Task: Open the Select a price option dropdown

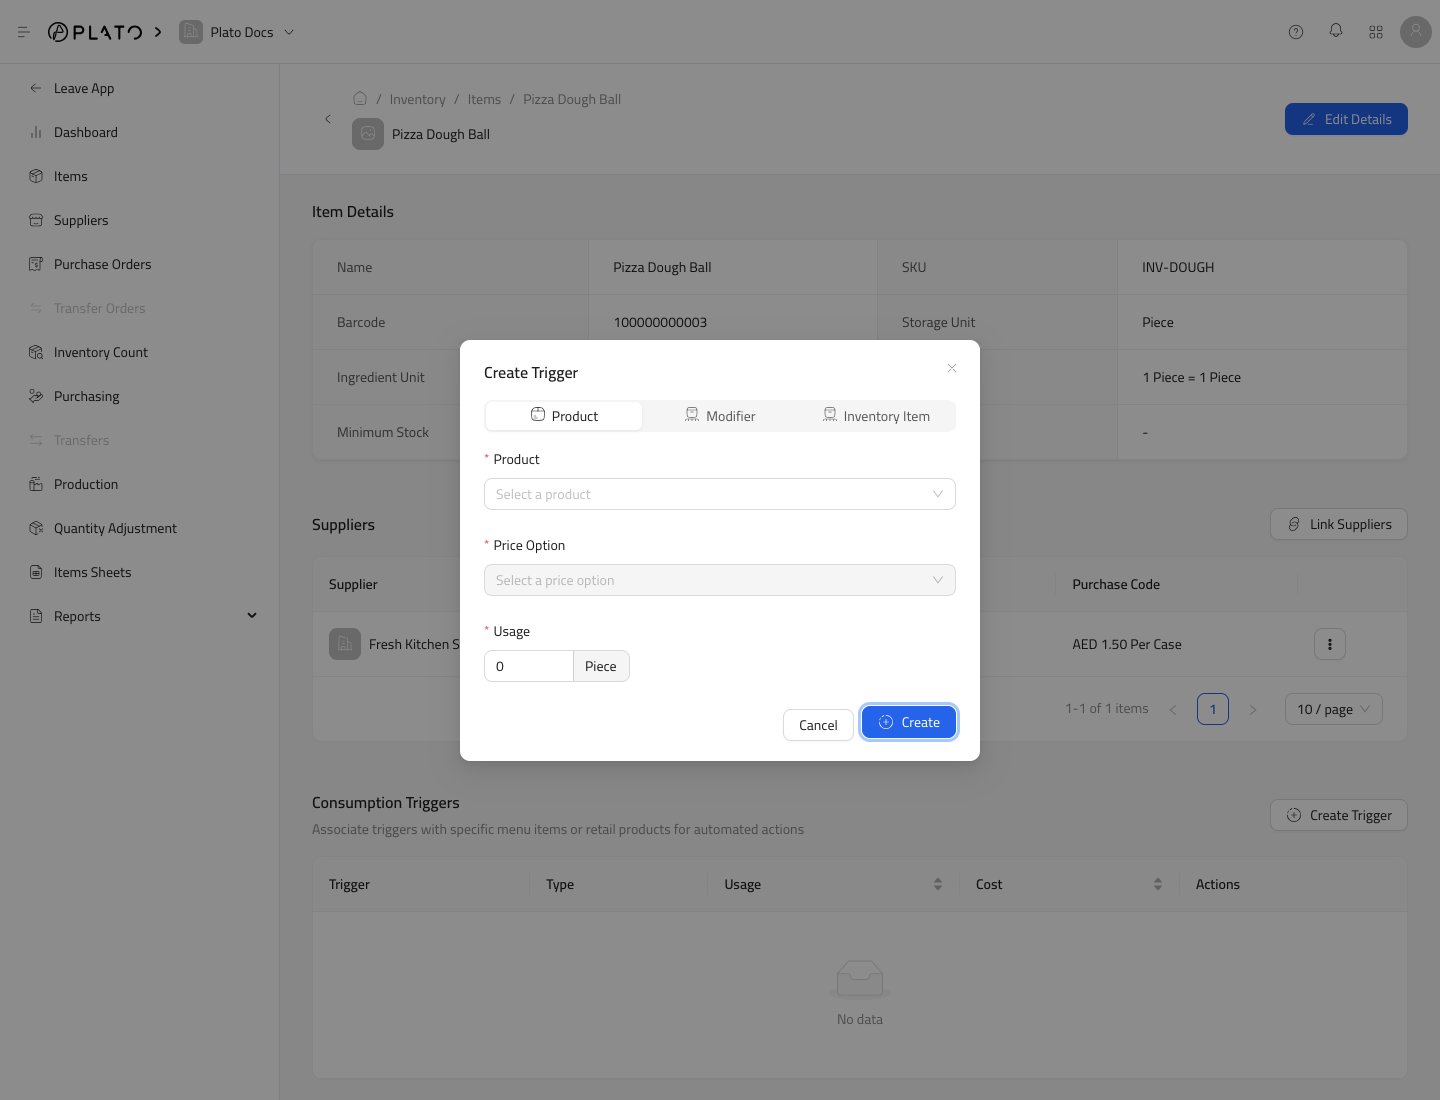Action: 720,580
